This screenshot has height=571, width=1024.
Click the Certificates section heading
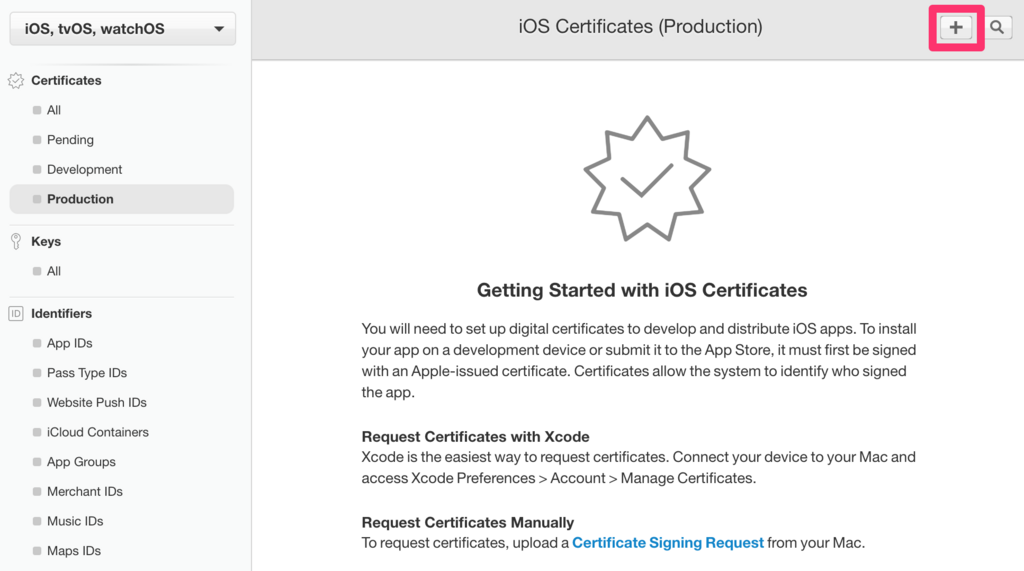tap(66, 80)
